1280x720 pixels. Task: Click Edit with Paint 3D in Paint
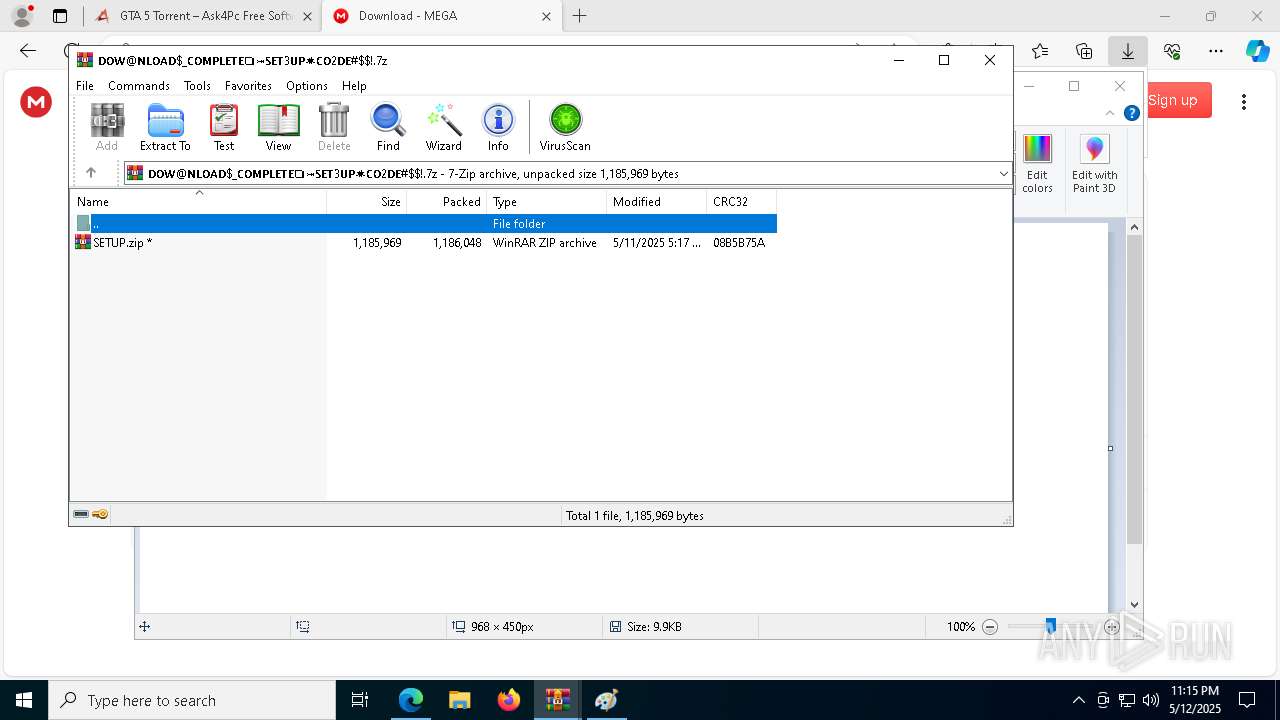click(x=1094, y=164)
